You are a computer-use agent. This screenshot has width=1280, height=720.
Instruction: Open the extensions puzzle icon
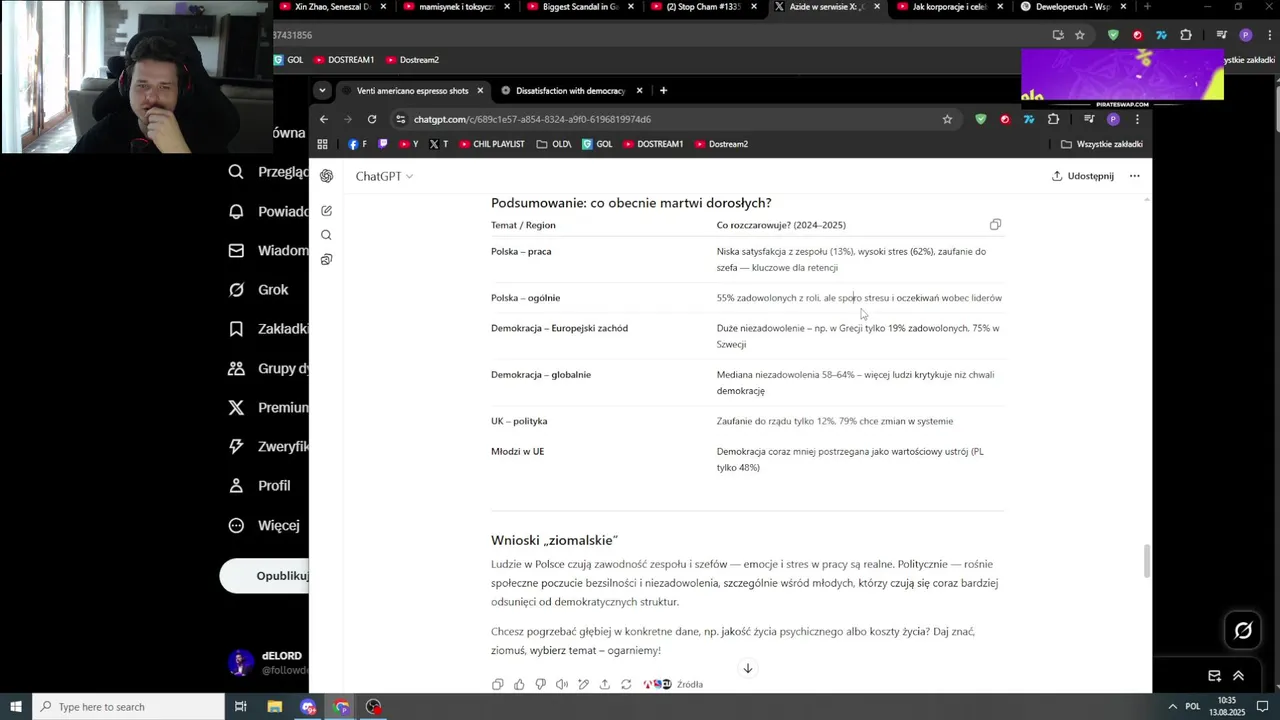pos(1053,119)
